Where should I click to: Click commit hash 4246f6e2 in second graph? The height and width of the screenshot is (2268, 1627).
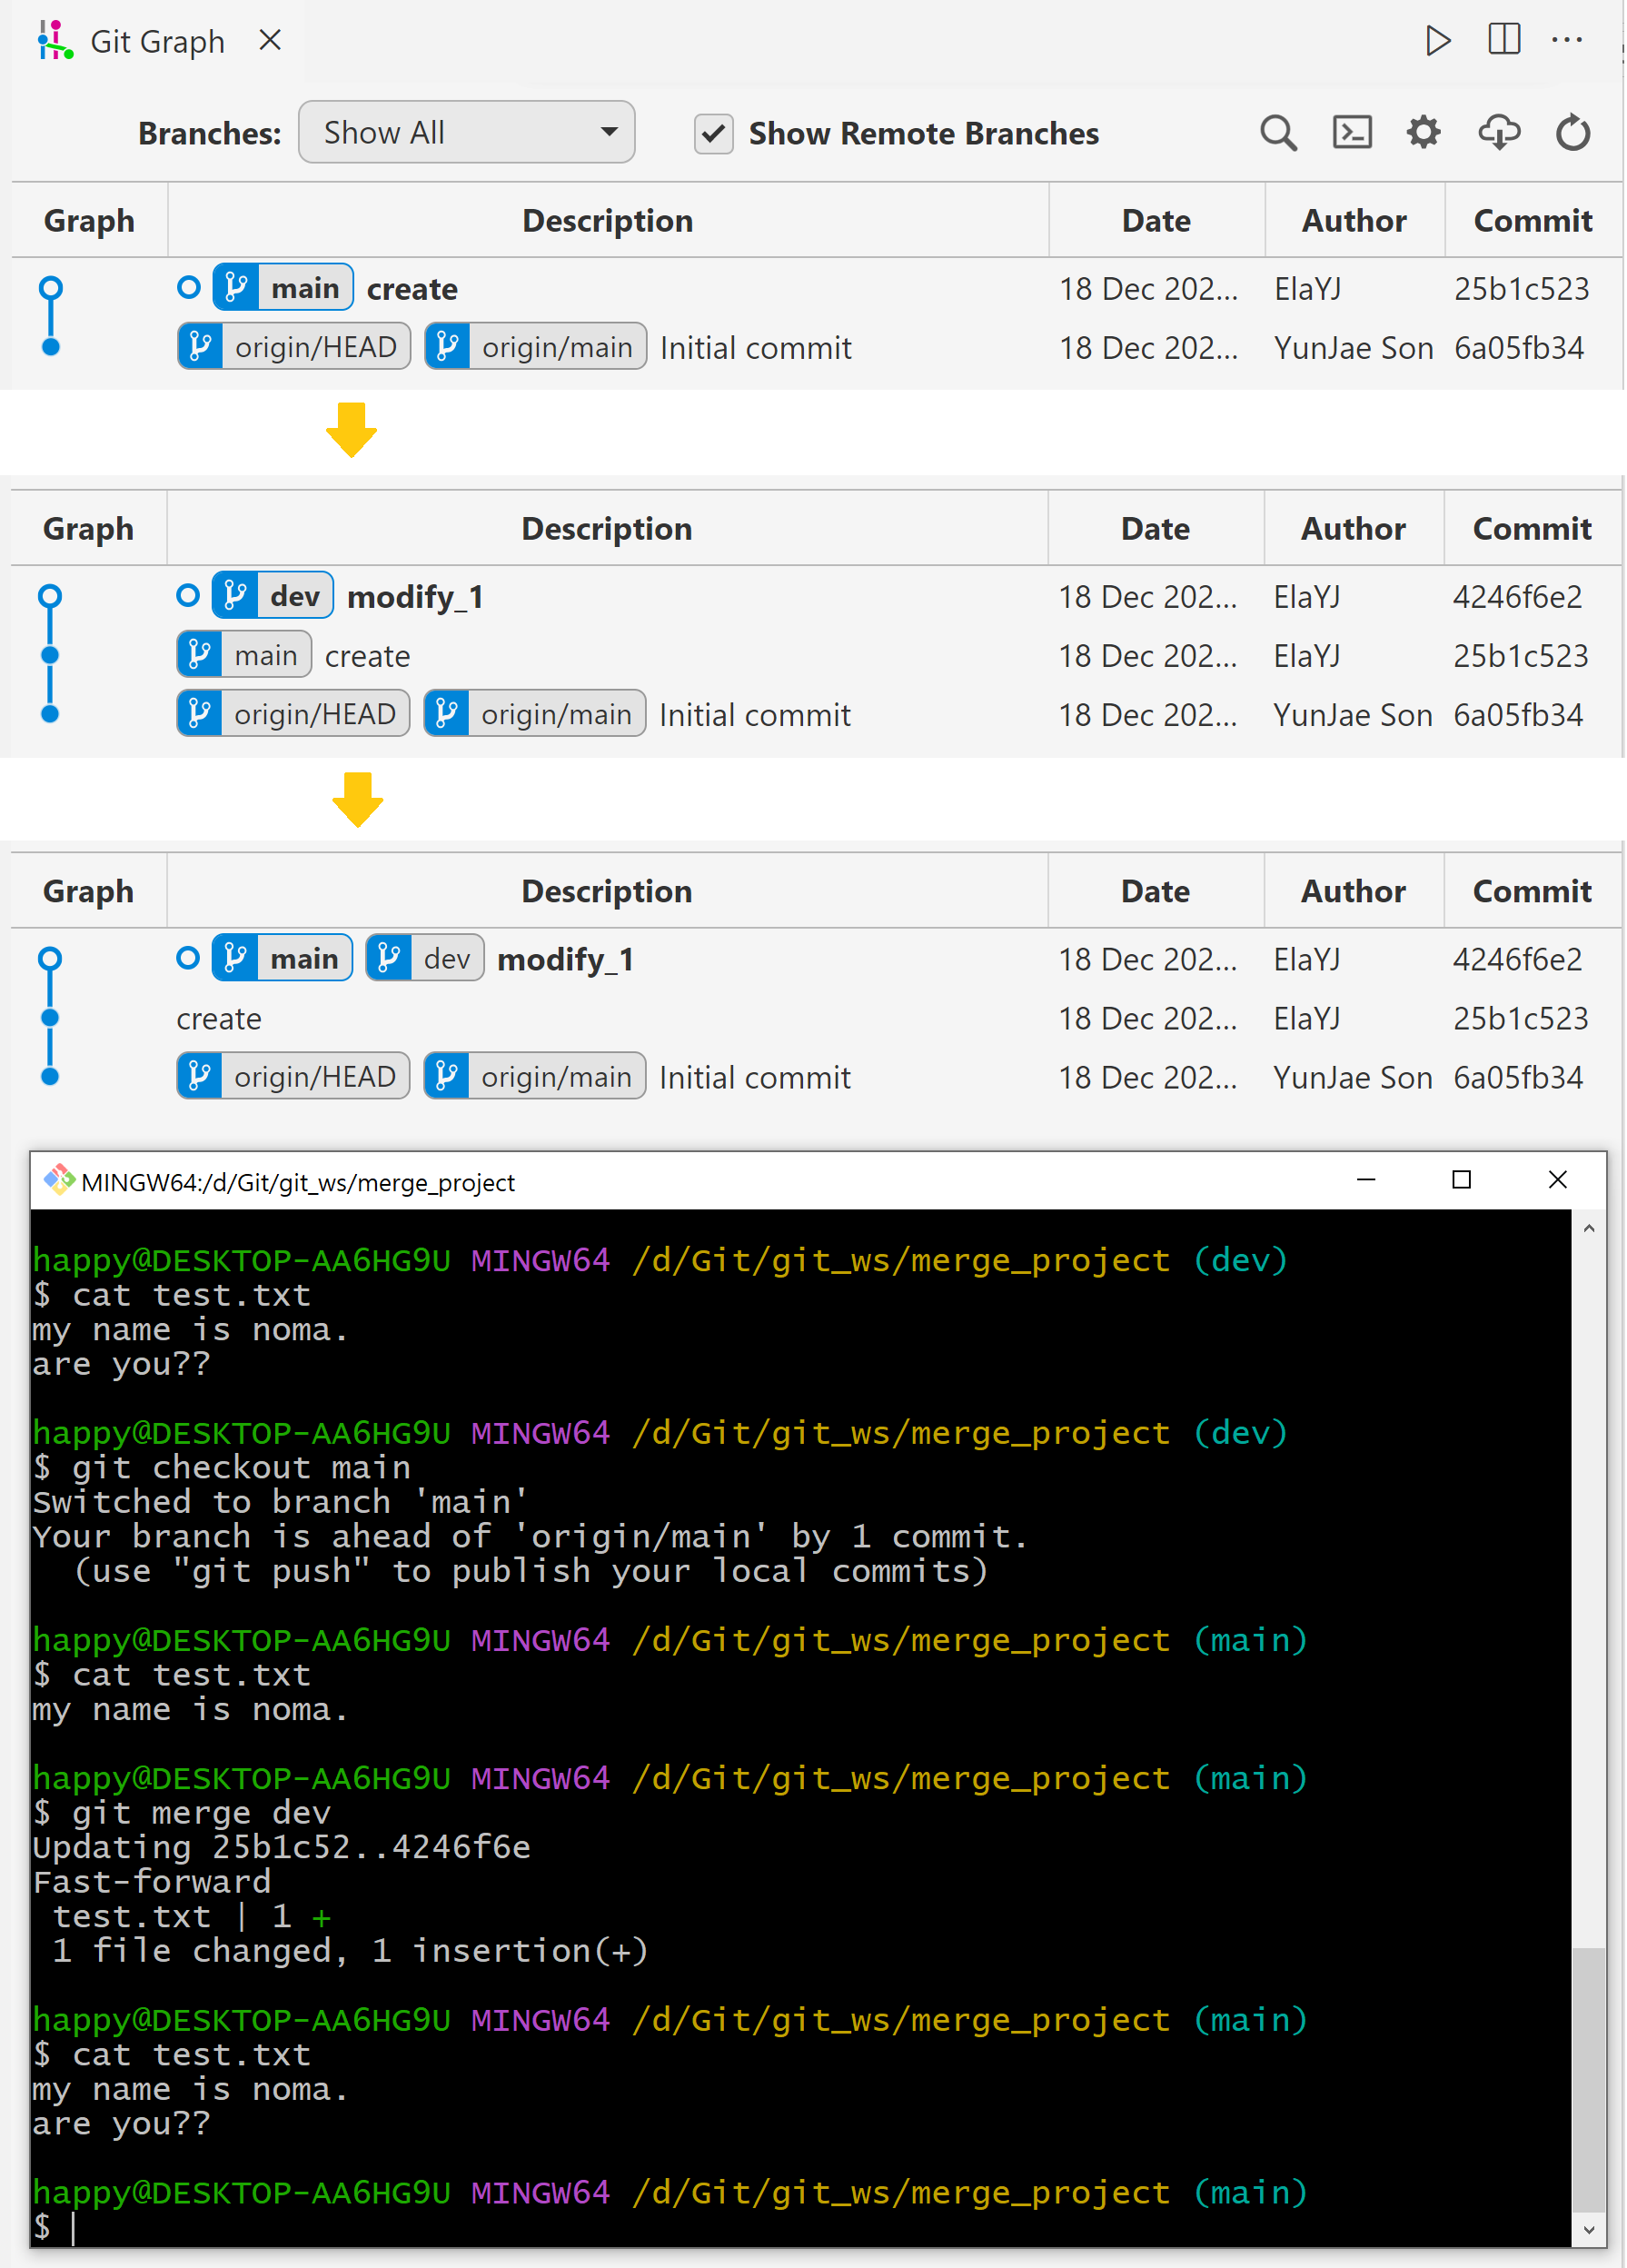(x=1517, y=596)
